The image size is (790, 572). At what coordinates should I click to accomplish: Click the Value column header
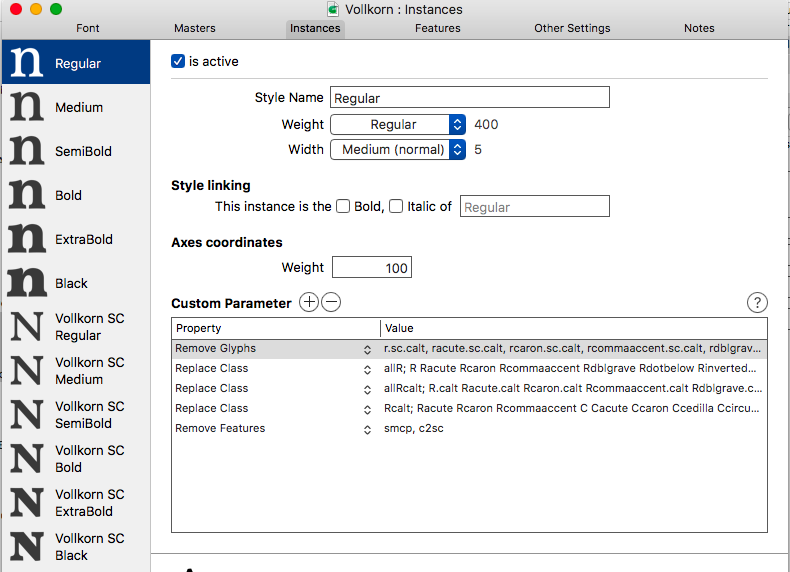click(x=574, y=328)
